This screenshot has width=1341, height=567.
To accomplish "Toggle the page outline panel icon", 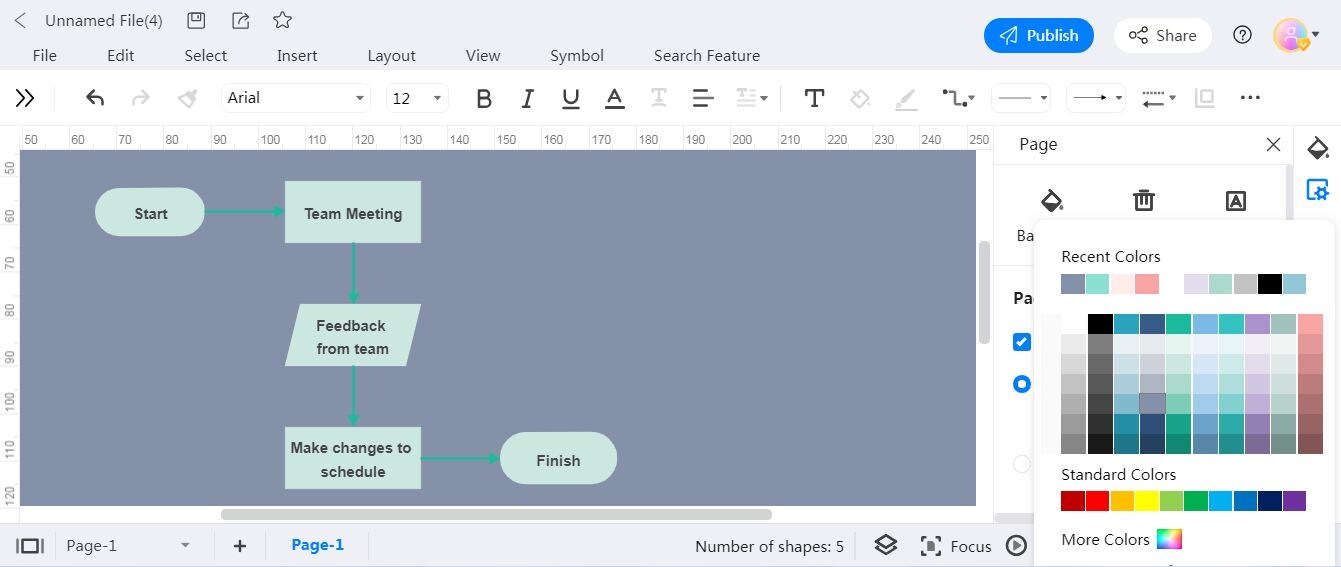I will tap(30, 546).
